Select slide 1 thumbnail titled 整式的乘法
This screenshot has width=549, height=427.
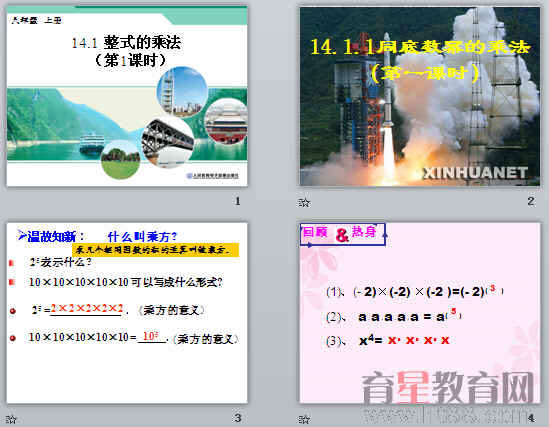tap(127, 96)
